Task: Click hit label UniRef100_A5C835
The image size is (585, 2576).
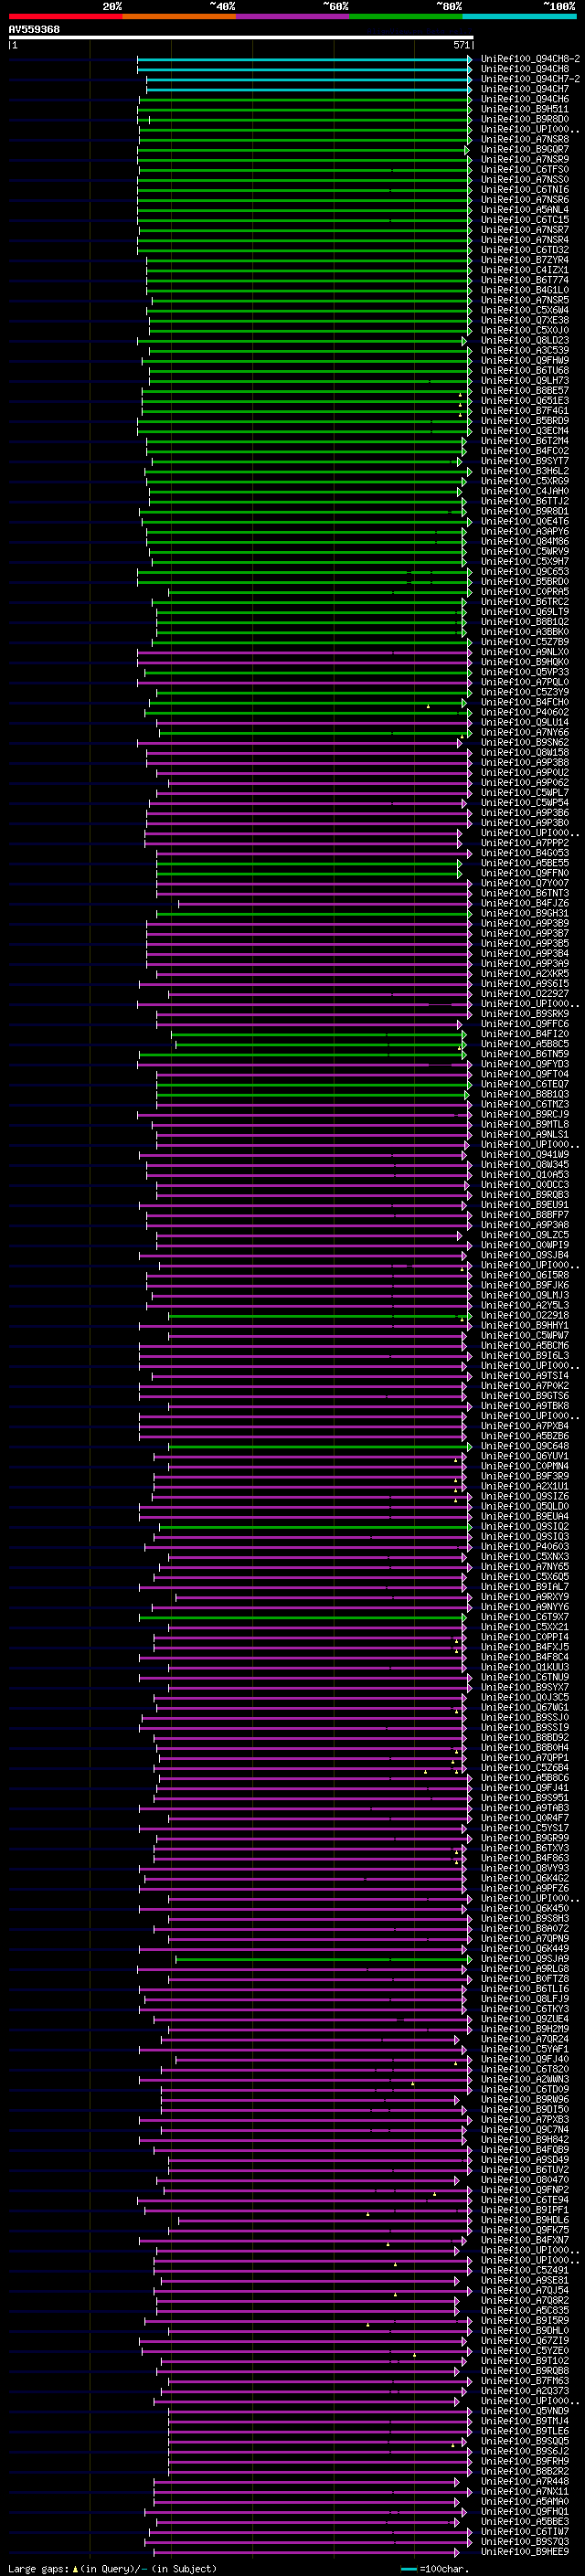Action: 525,2310
